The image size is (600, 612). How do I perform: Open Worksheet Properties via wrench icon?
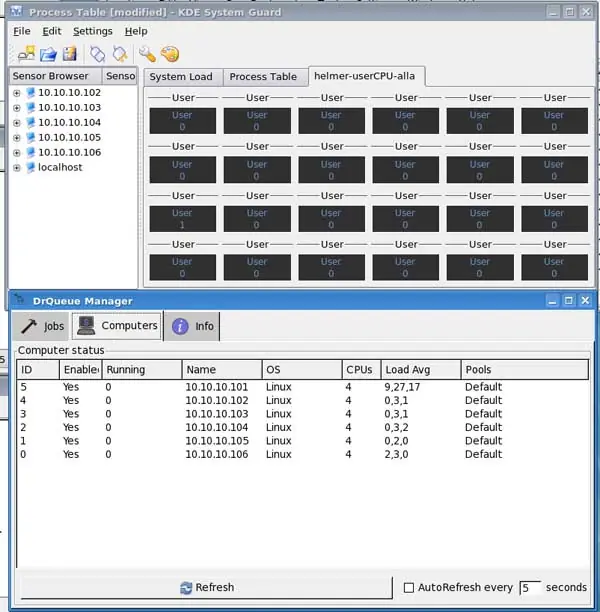(x=147, y=54)
